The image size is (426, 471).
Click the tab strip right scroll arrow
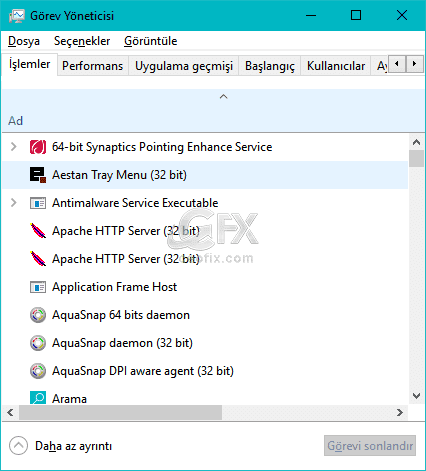point(414,64)
